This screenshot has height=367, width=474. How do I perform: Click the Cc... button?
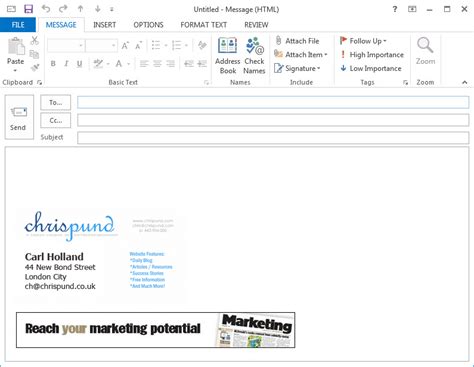[55, 120]
